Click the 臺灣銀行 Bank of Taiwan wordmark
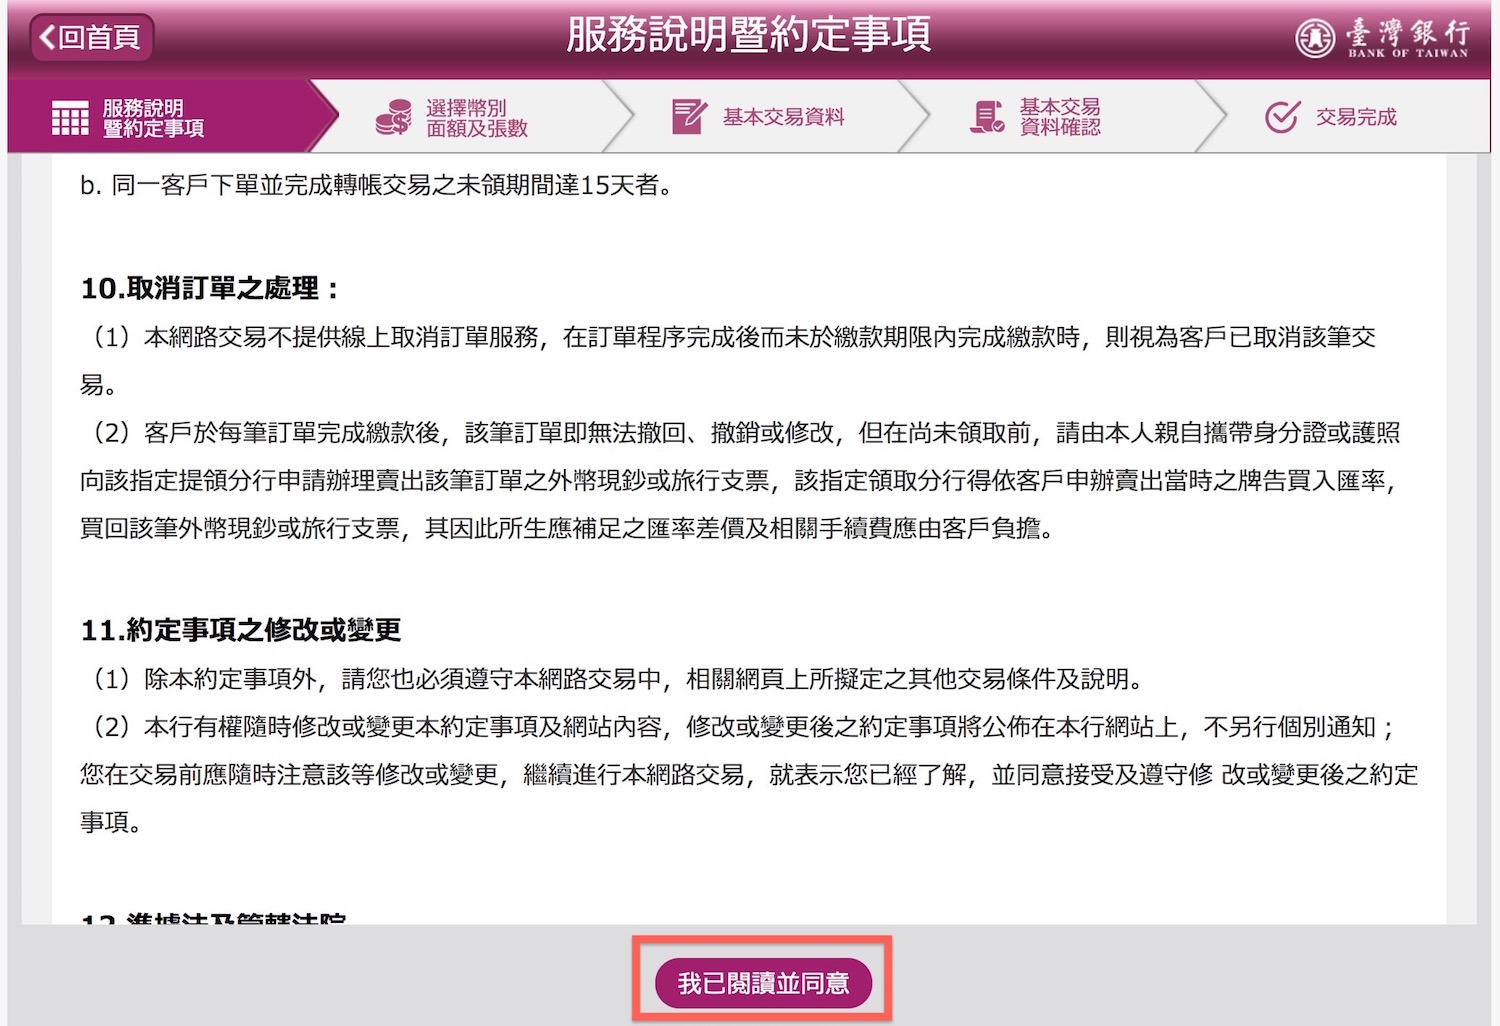 point(1408,38)
